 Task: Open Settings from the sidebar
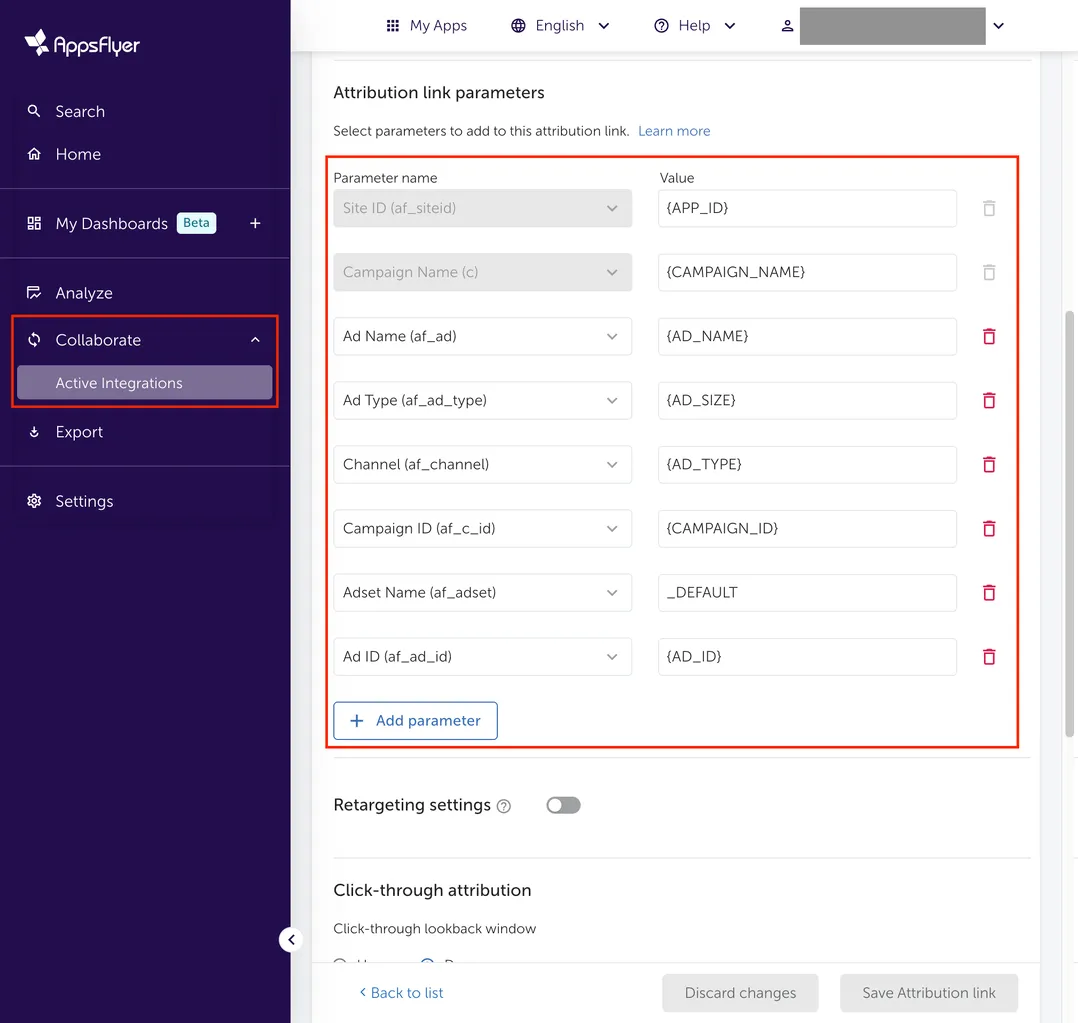pyautogui.click(x=34, y=500)
